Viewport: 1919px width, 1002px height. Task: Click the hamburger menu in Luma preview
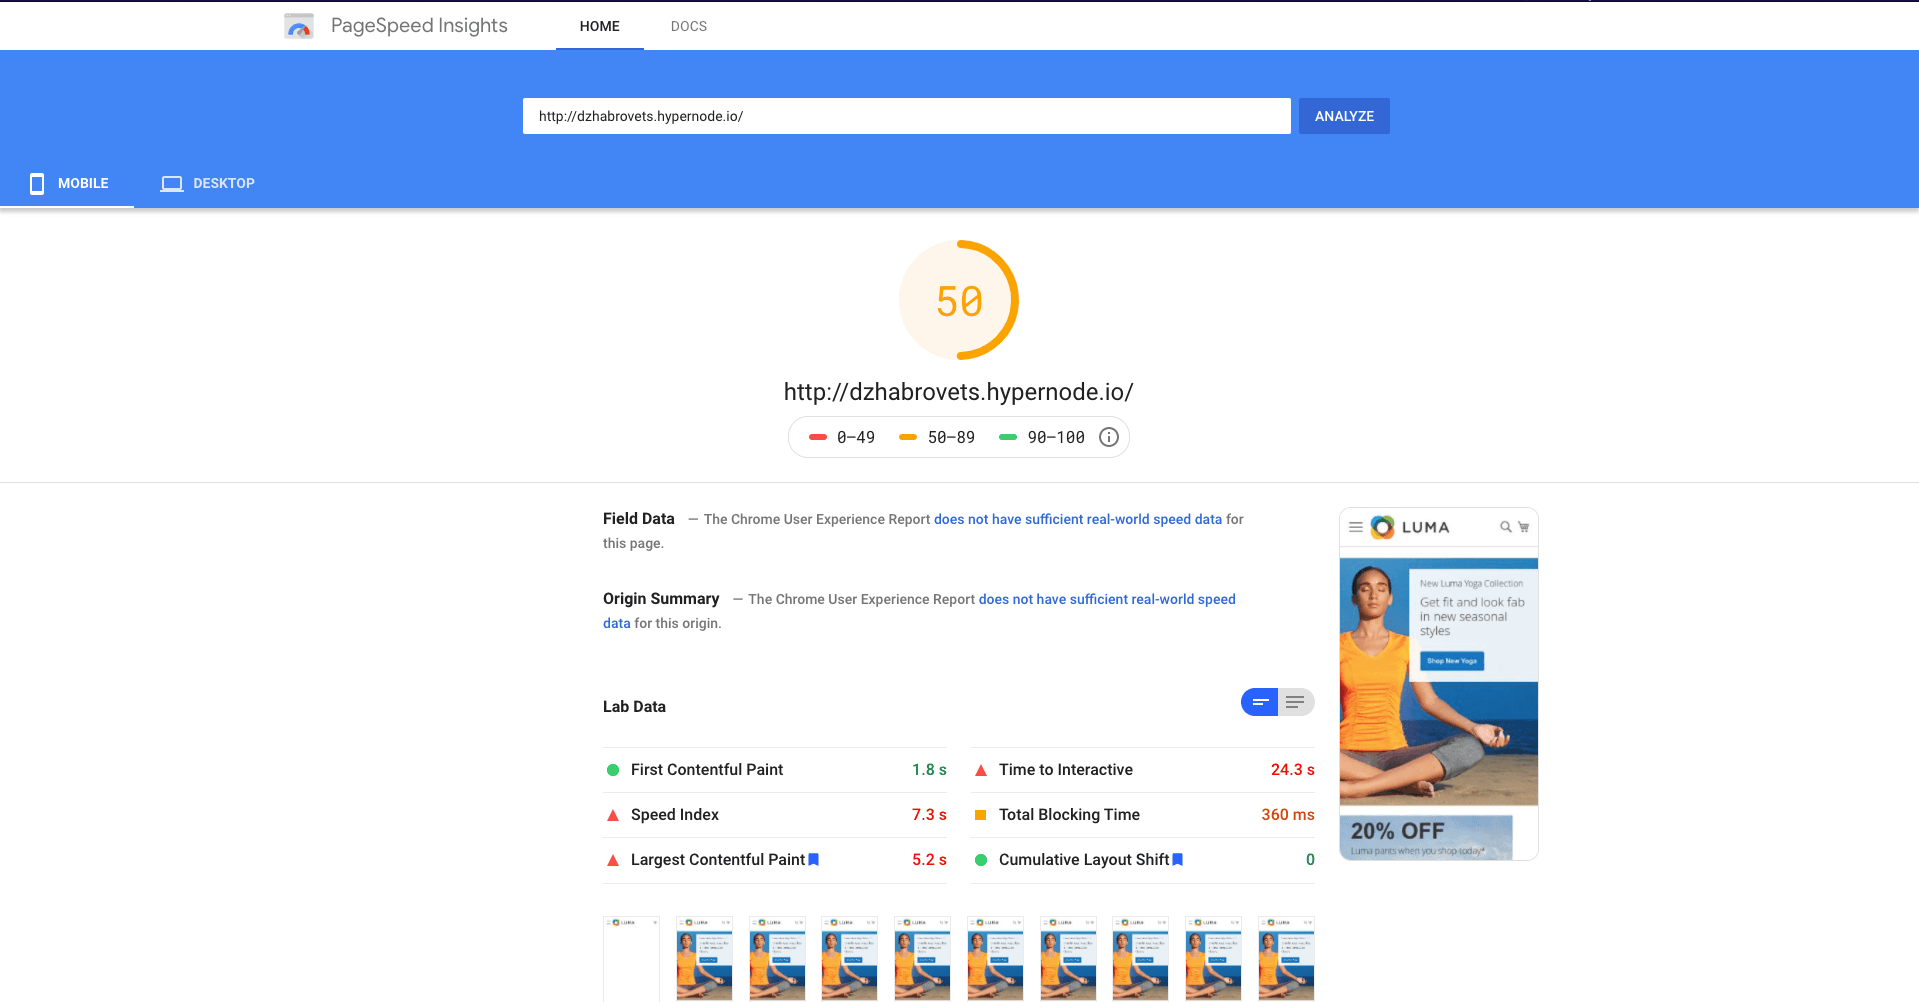click(1355, 527)
